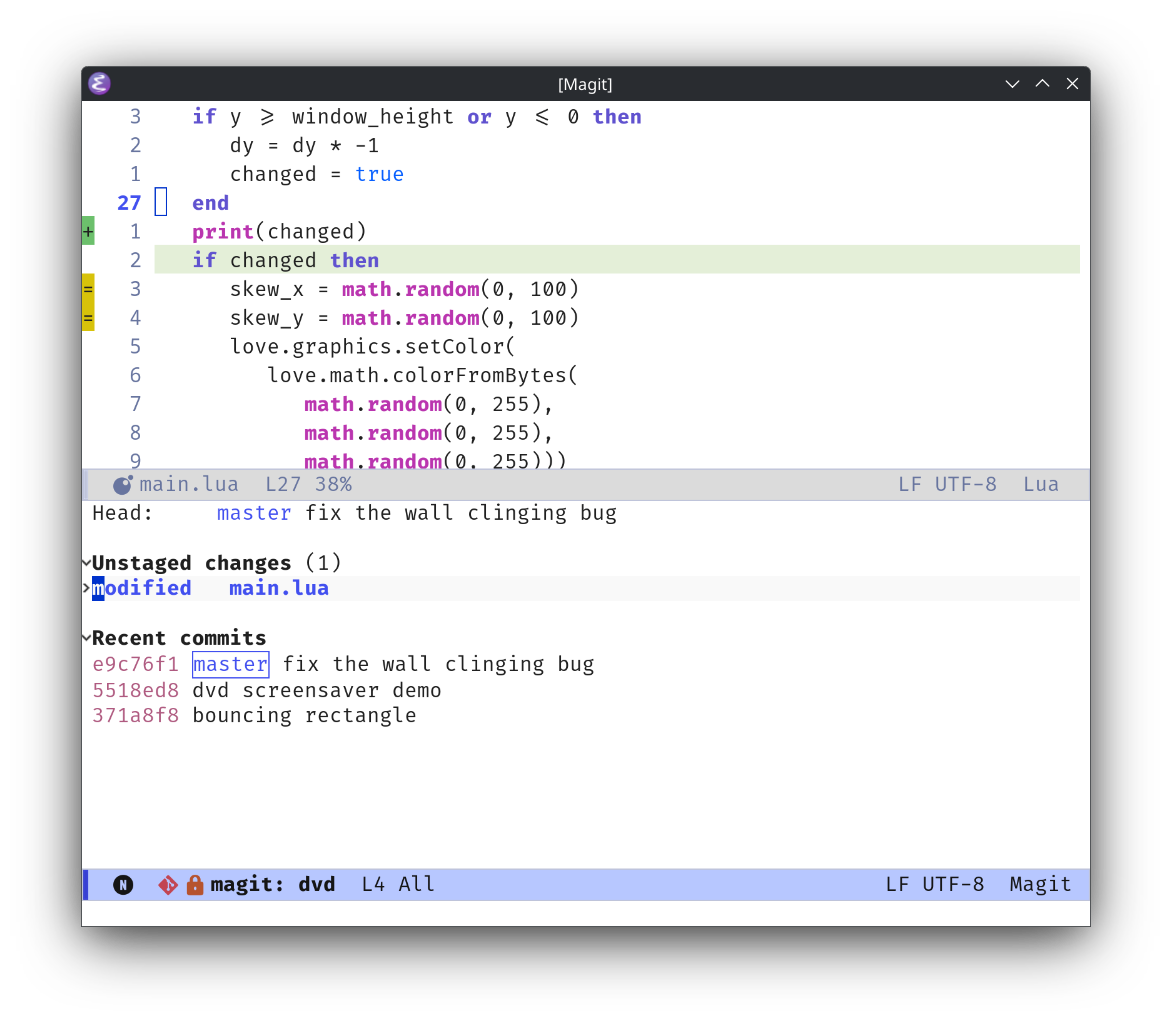Click the 'skew_x' variable name in the code
Image resolution: width=1172 pixels, height=1023 pixels.
[x=267, y=289]
